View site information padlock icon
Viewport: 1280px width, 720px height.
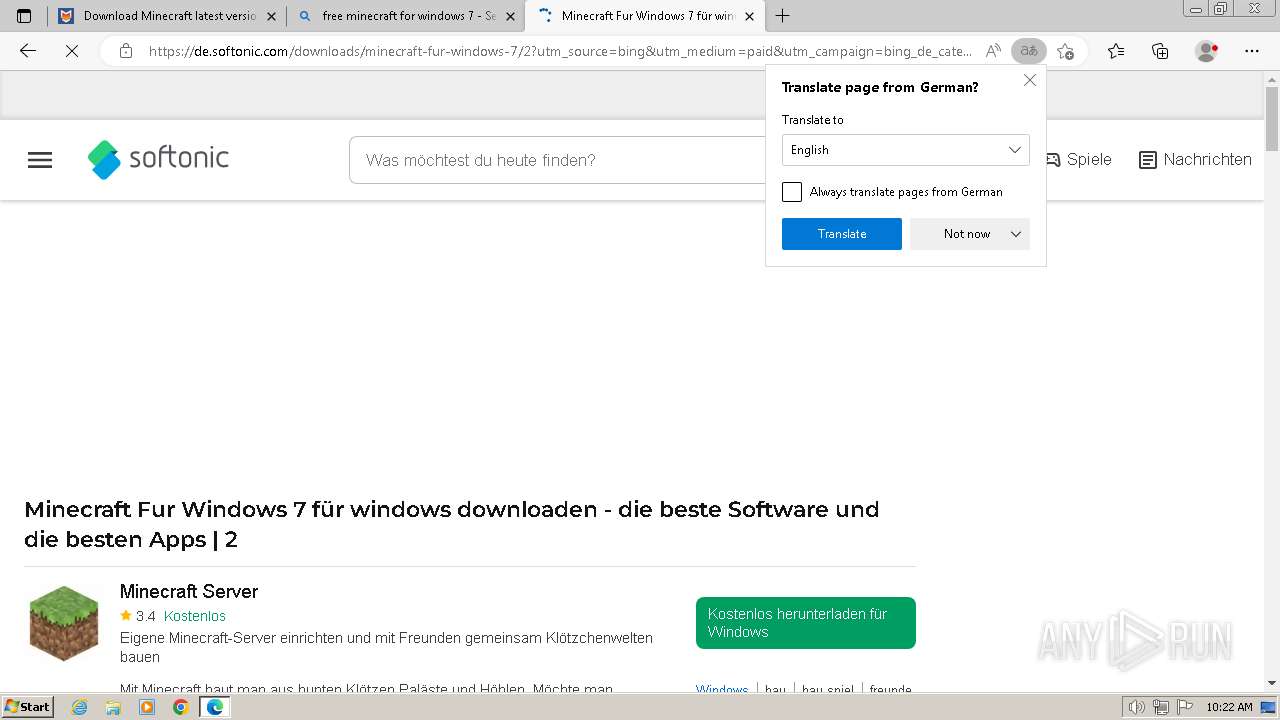point(126,51)
